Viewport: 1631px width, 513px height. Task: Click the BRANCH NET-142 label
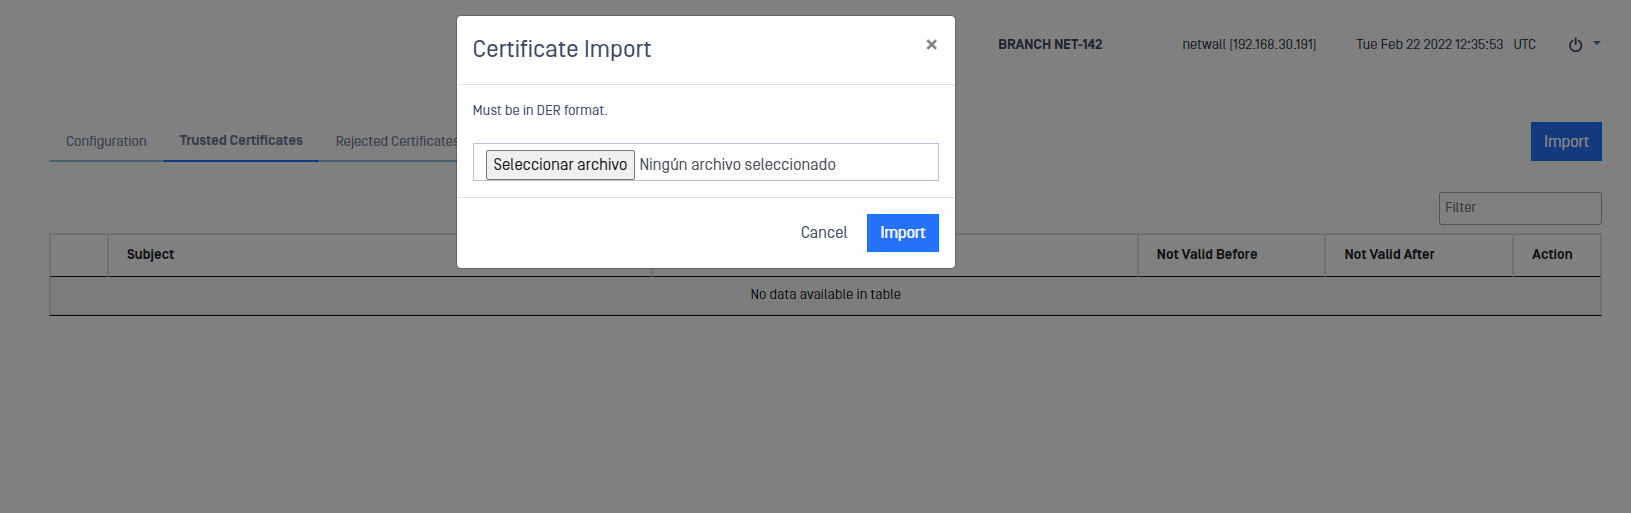click(x=1050, y=44)
